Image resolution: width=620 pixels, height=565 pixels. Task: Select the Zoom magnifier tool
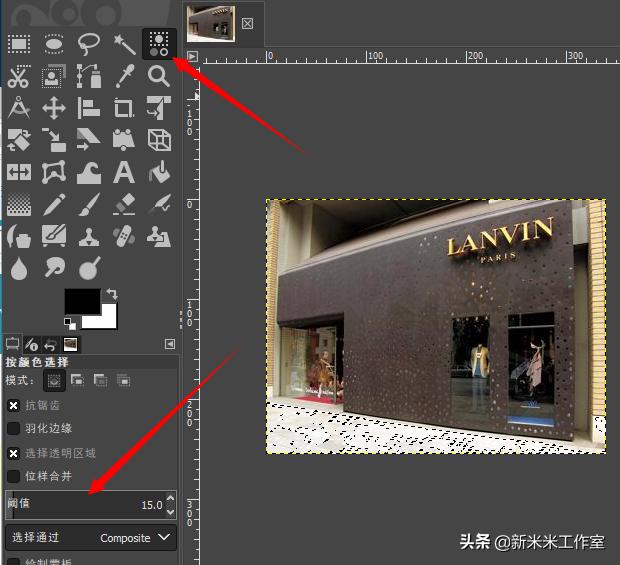point(159,76)
